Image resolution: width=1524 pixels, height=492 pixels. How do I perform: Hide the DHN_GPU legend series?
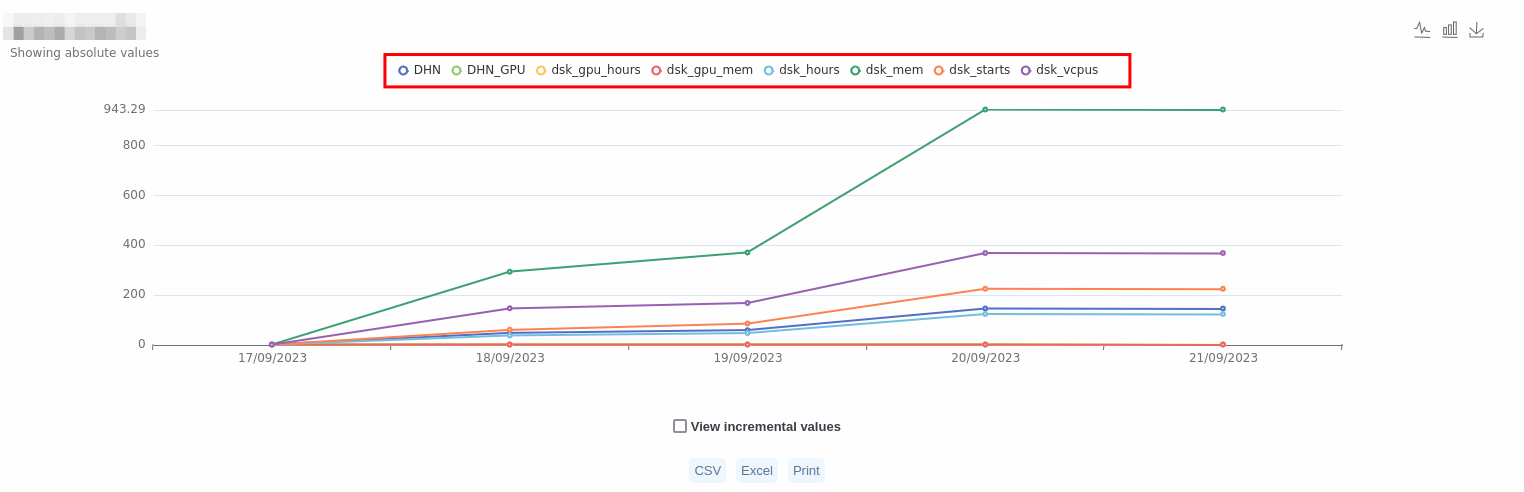click(488, 70)
